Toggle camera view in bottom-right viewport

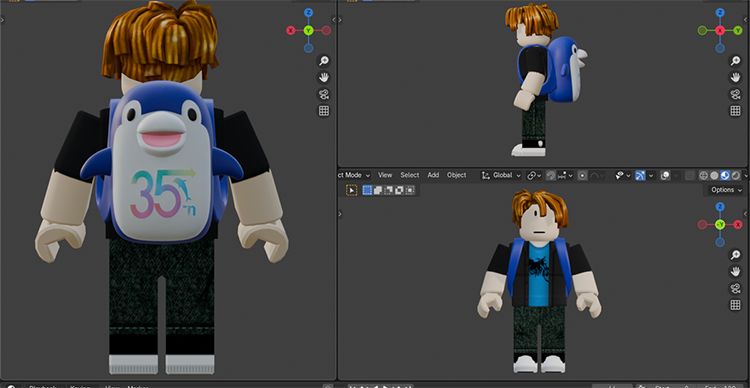[x=735, y=288]
